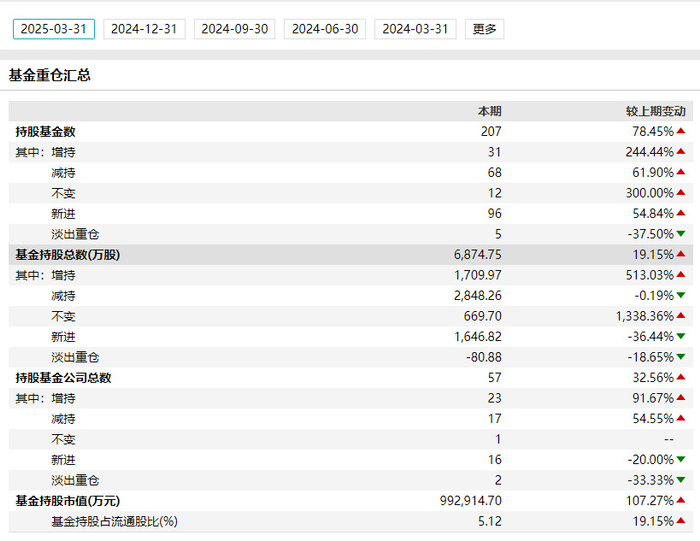The width and height of the screenshot is (700, 541).
Task: Click the green down arrow beside -37.50%
Action: [x=681, y=234]
